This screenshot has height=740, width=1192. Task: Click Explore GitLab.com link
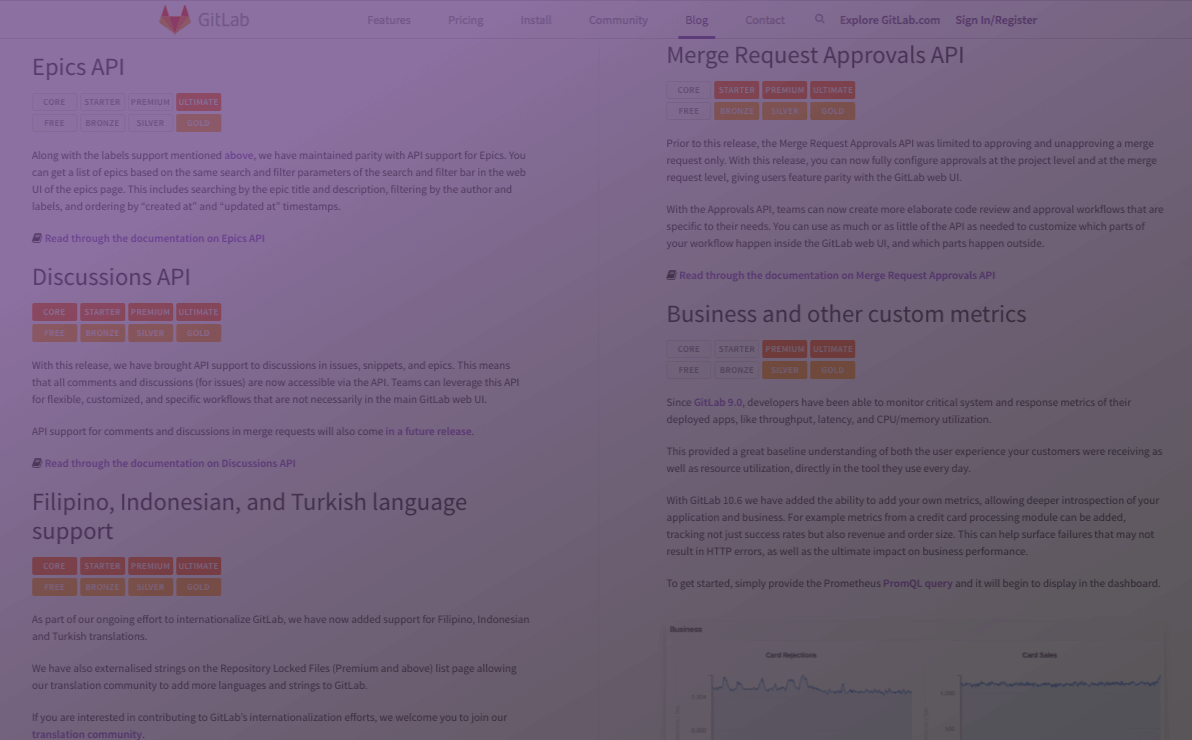point(889,20)
